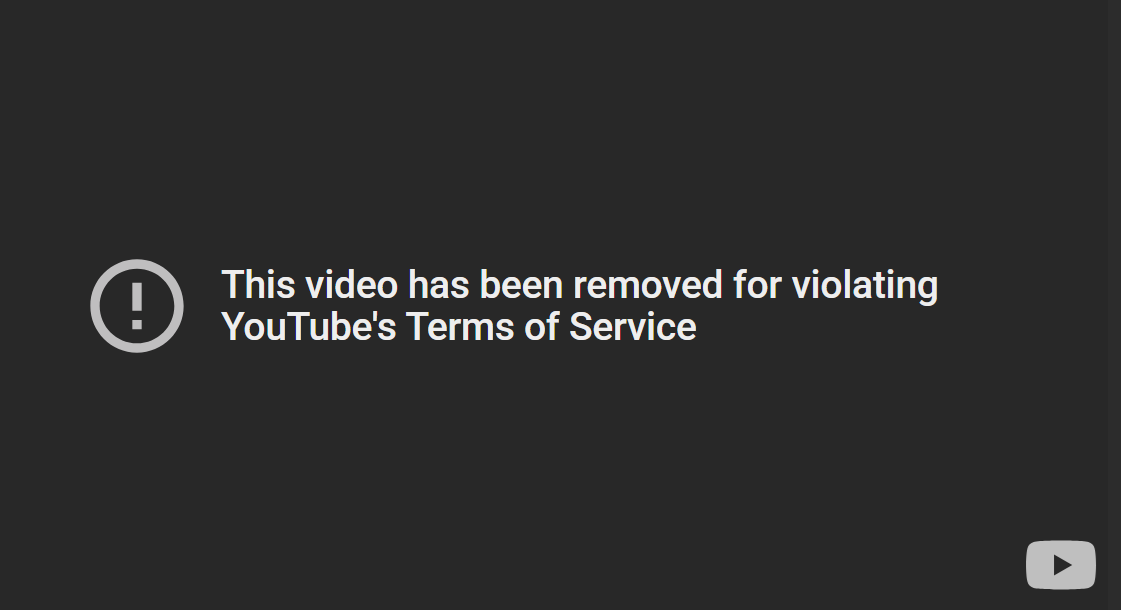1121x610 pixels.
Task: Click the play triangle inside YouTube logo
Action: (x=1062, y=566)
